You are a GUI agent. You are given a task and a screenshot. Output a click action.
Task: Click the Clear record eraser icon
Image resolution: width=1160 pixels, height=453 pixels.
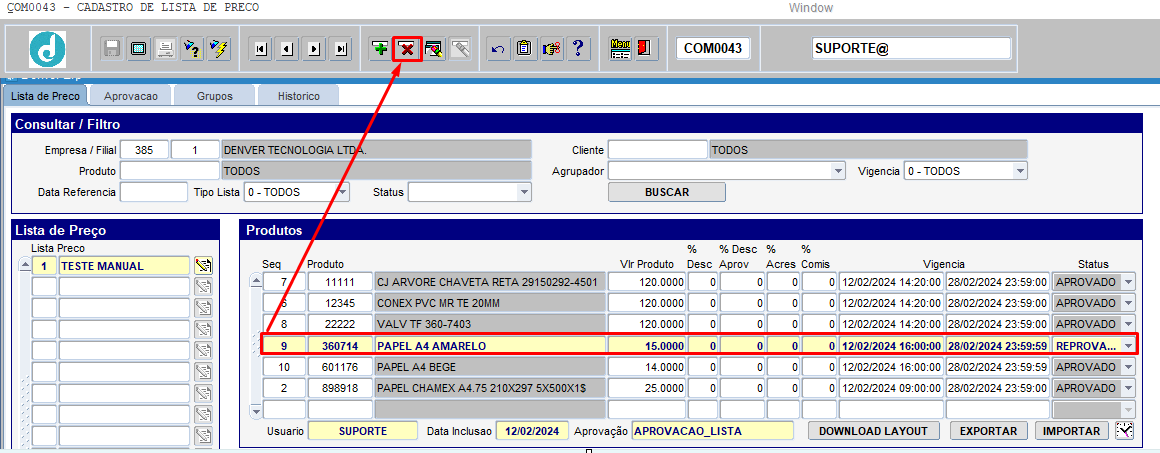434,49
